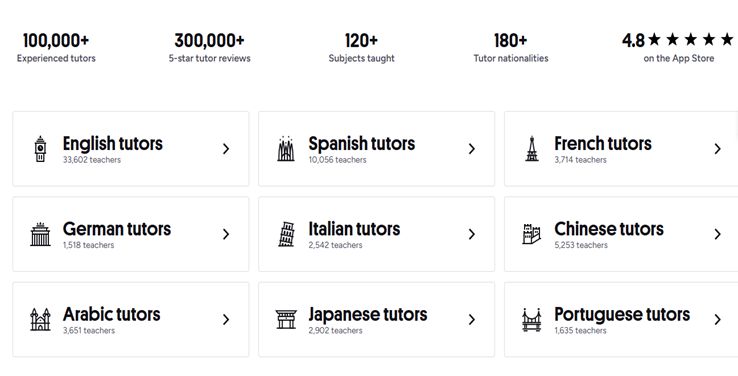Open the Spanish tutors chevron arrow
Image resolution: width=738 pixels, height=376 pixels.
click(472, 149)
